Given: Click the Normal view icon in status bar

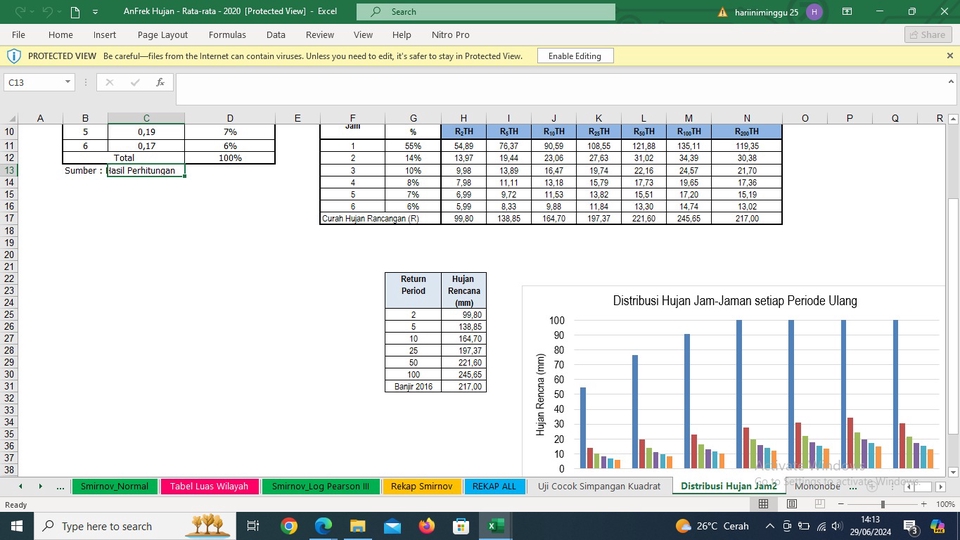Looking at the screenshot, I should [764, 504].
